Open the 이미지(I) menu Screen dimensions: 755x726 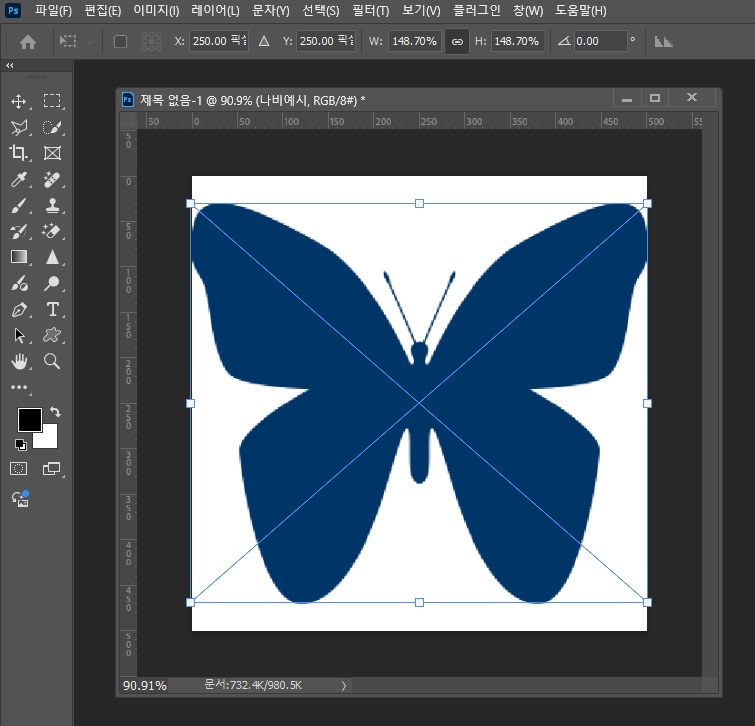(156, 11)
